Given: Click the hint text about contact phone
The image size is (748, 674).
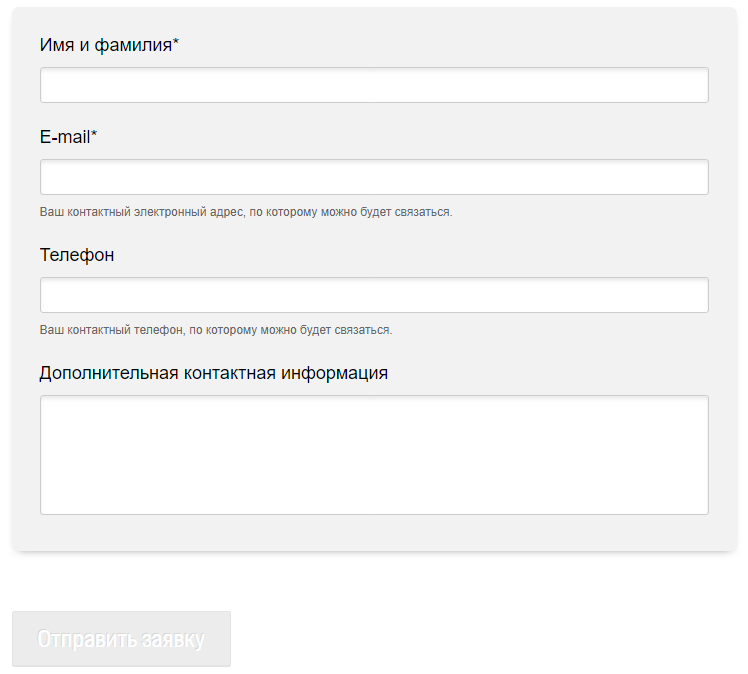Looking at the screenshot, I should click(216, 330).
